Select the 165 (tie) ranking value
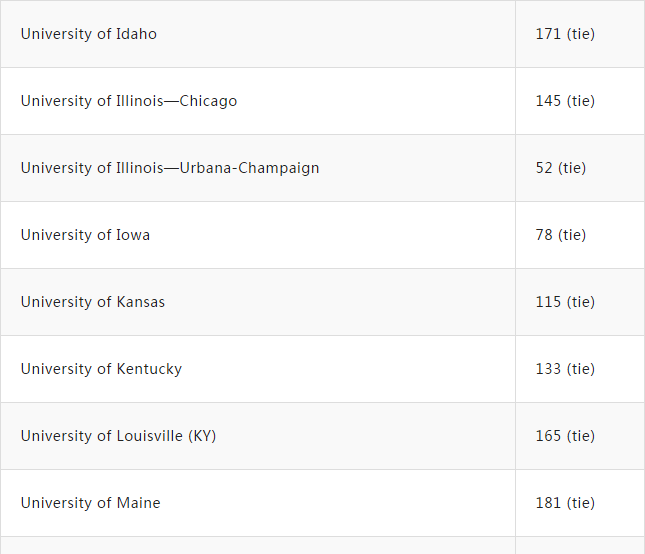The image size is (645, 554). tap(565, 436)
